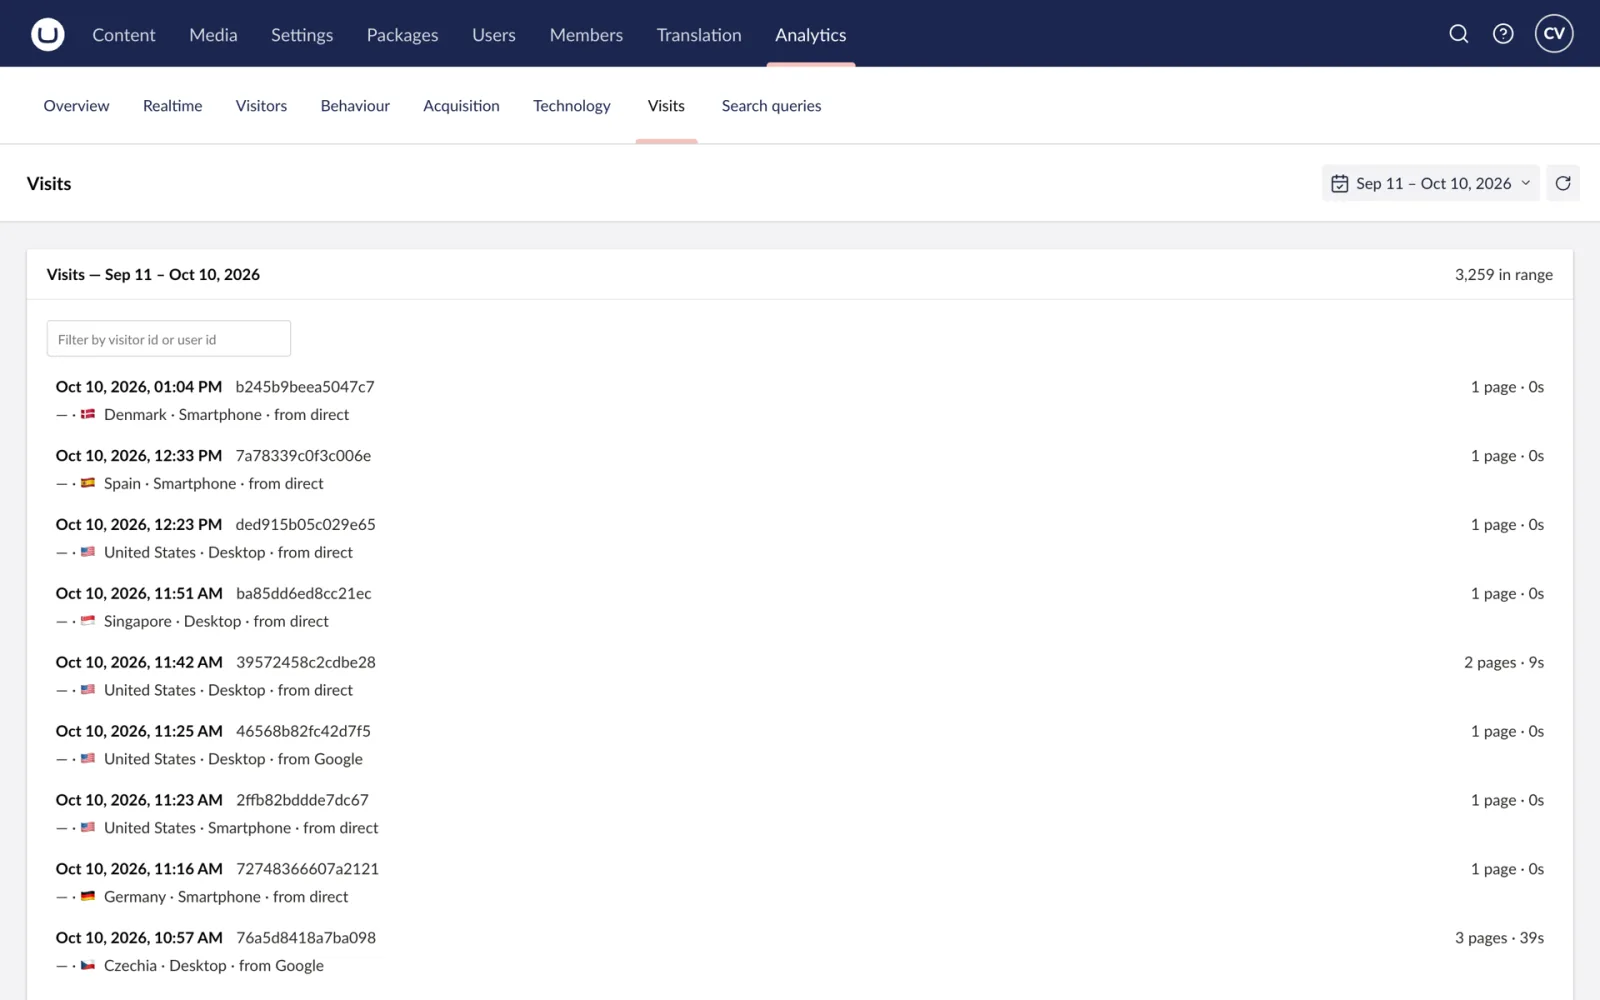Click the refresh icon button
This screenshot has width=1600, height=1000.
tap(1563, 183)
